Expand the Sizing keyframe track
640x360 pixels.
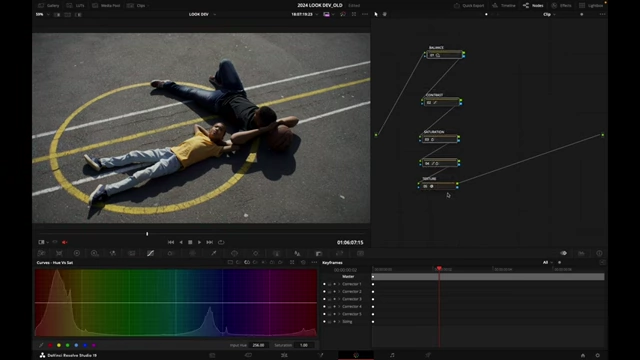[339, 322]
